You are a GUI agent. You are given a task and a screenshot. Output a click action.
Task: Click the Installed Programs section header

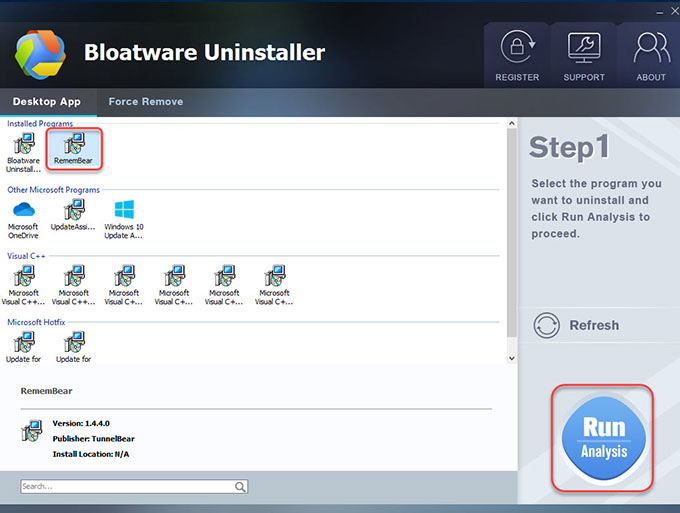click(x=40, y=124)
